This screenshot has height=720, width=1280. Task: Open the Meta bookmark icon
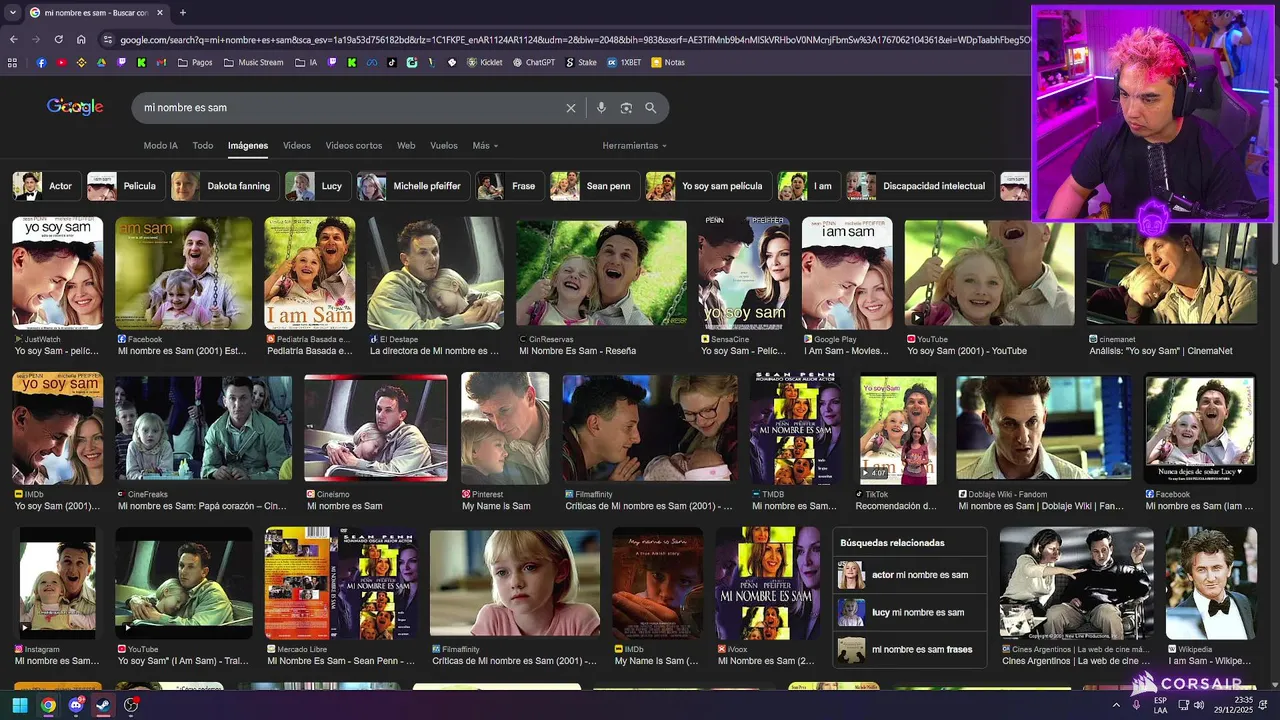click(372, 62)
